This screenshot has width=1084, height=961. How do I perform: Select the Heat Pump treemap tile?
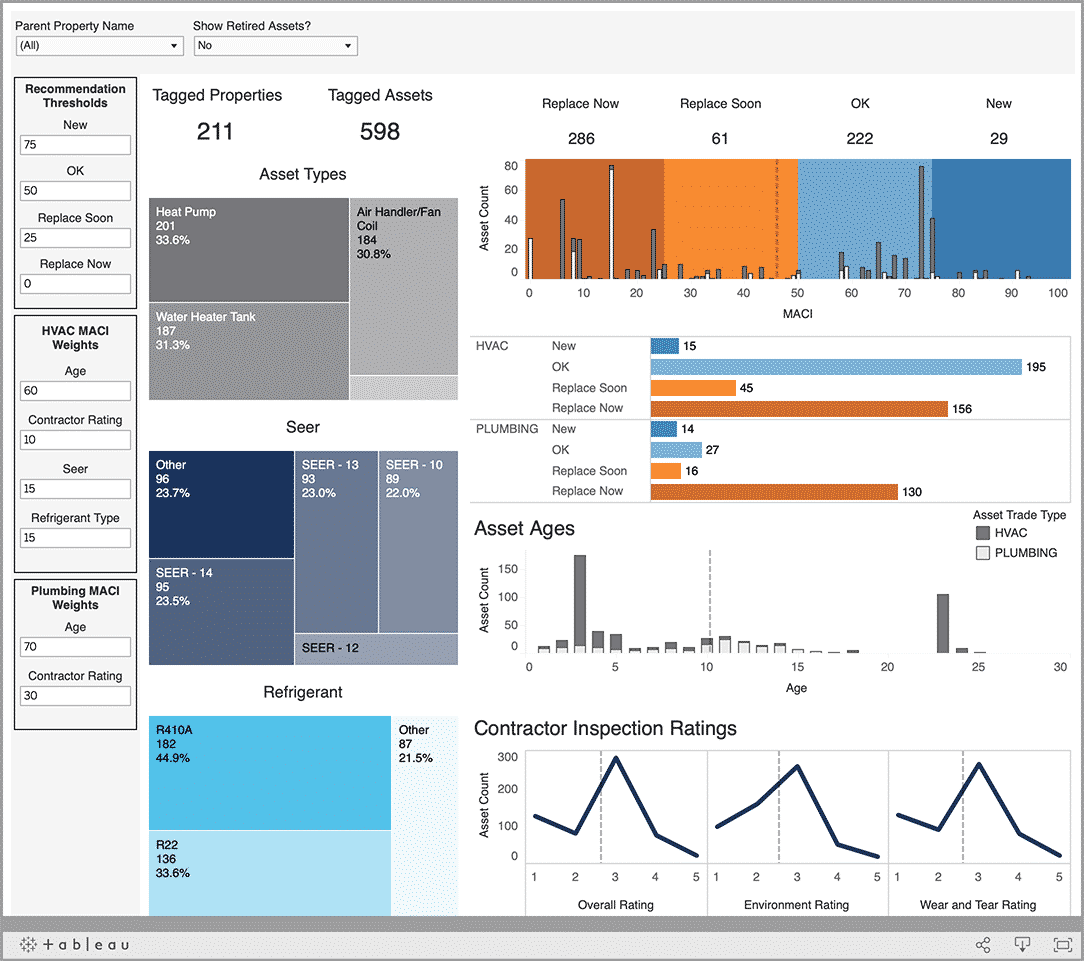click(x=248, y=250)
